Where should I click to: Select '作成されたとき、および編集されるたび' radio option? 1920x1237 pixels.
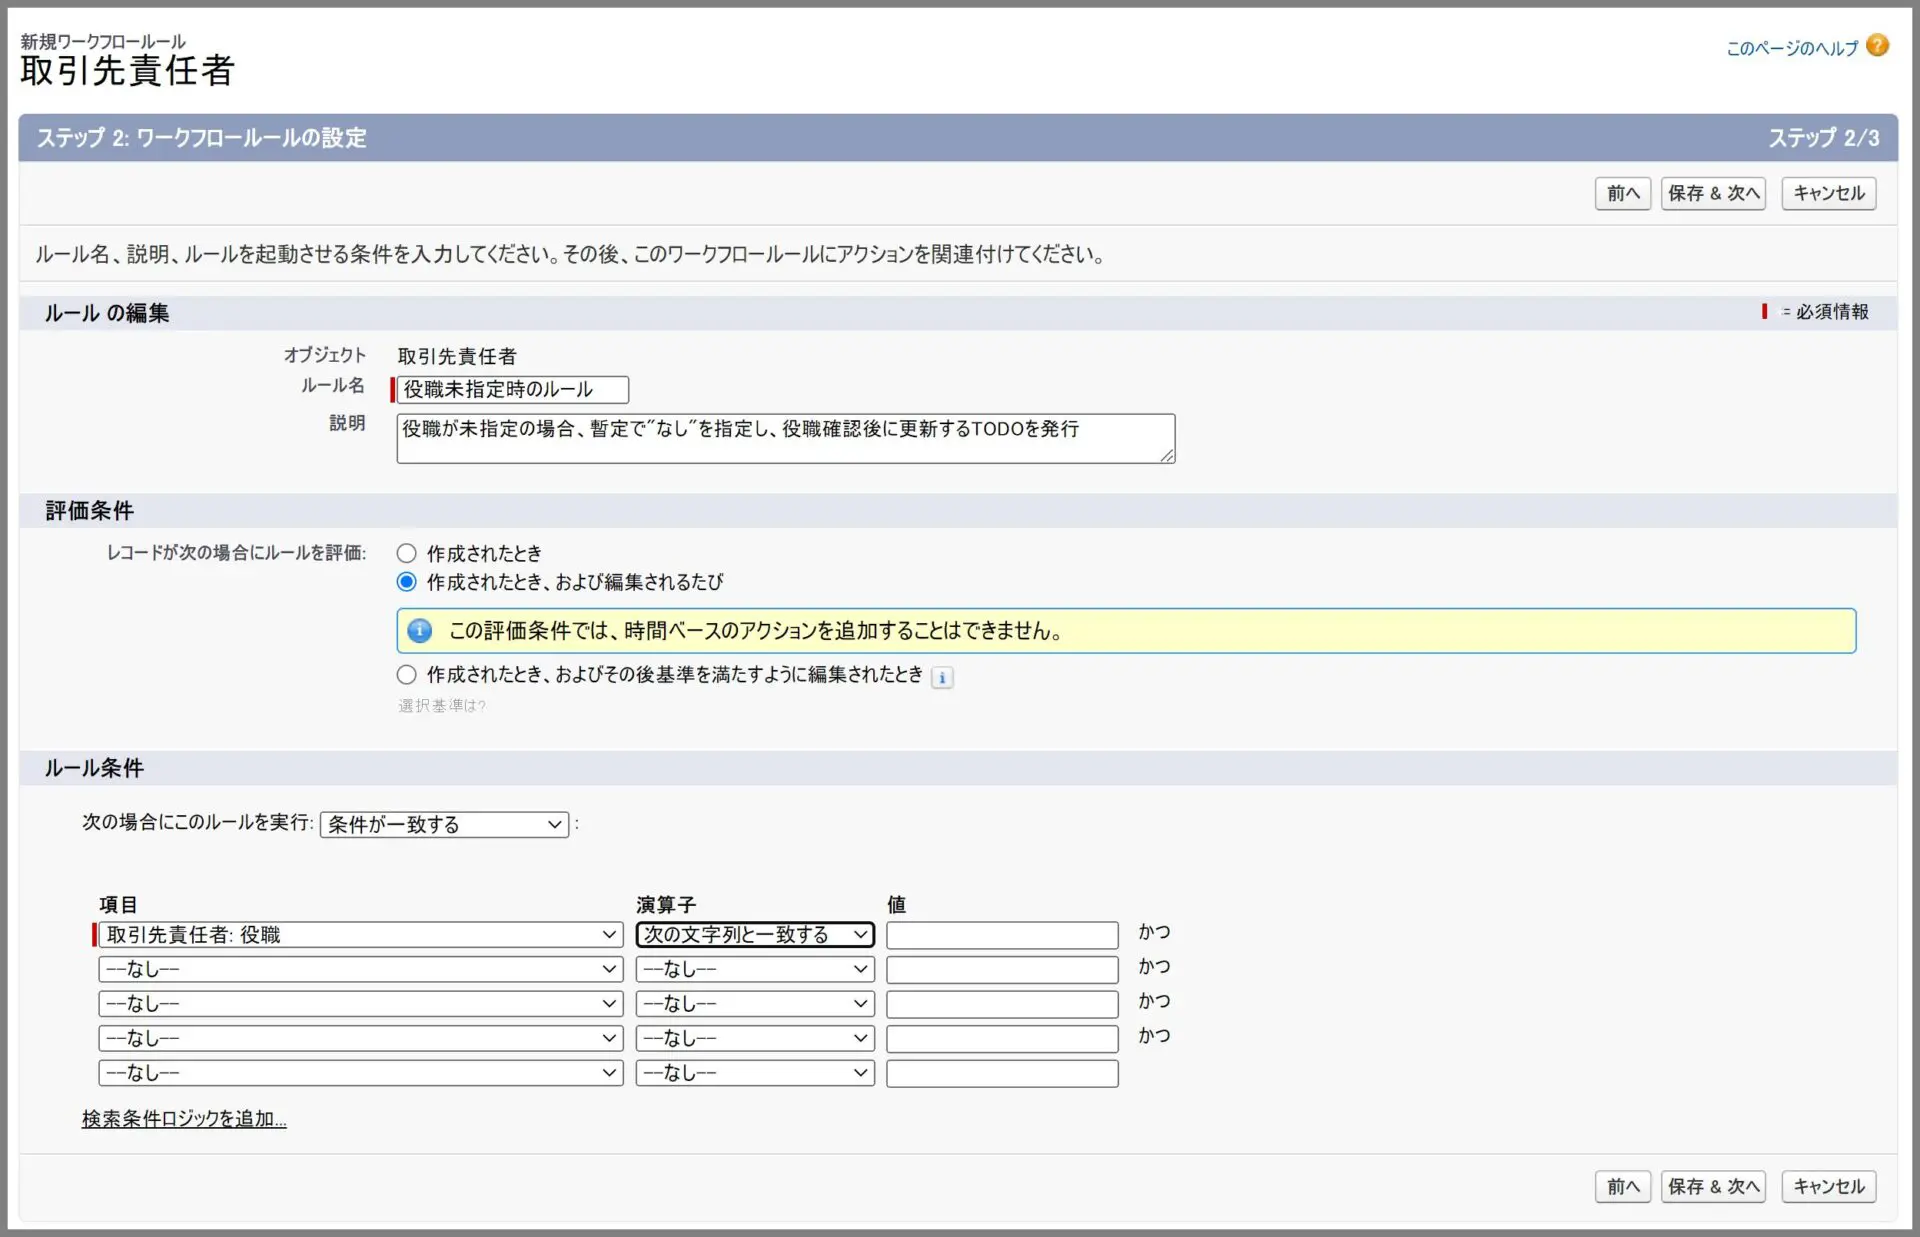tap(406, 582)
